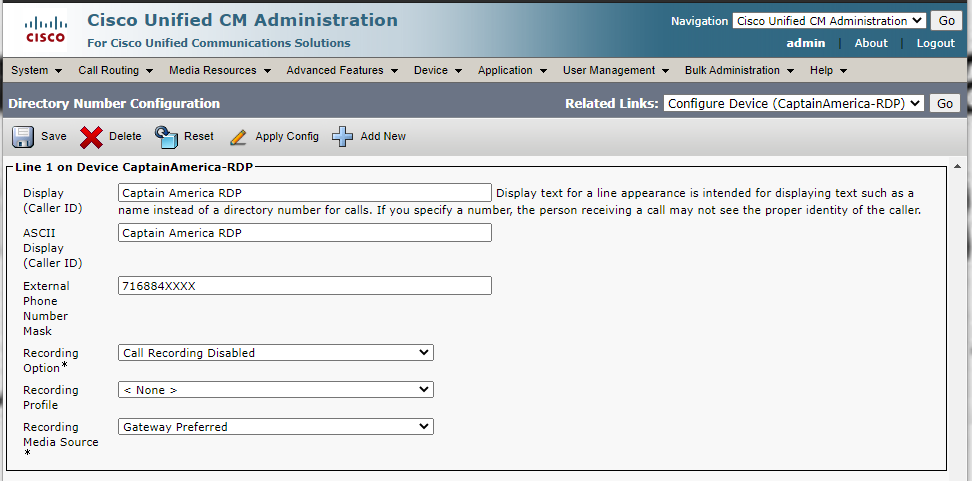
Task: Click the Cisco logo
Action: pyautogui.click(x=45, y=29)
